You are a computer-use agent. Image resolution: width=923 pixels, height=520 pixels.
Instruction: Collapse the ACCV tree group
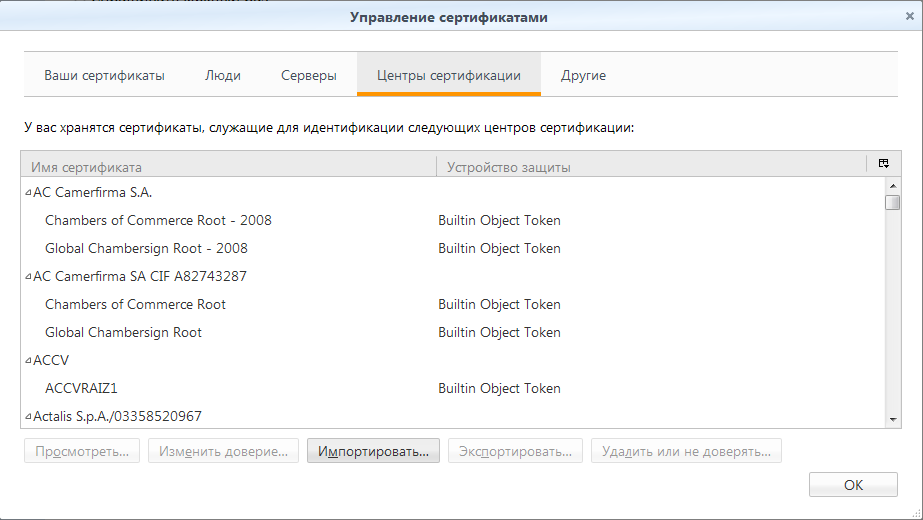(28, 361)
